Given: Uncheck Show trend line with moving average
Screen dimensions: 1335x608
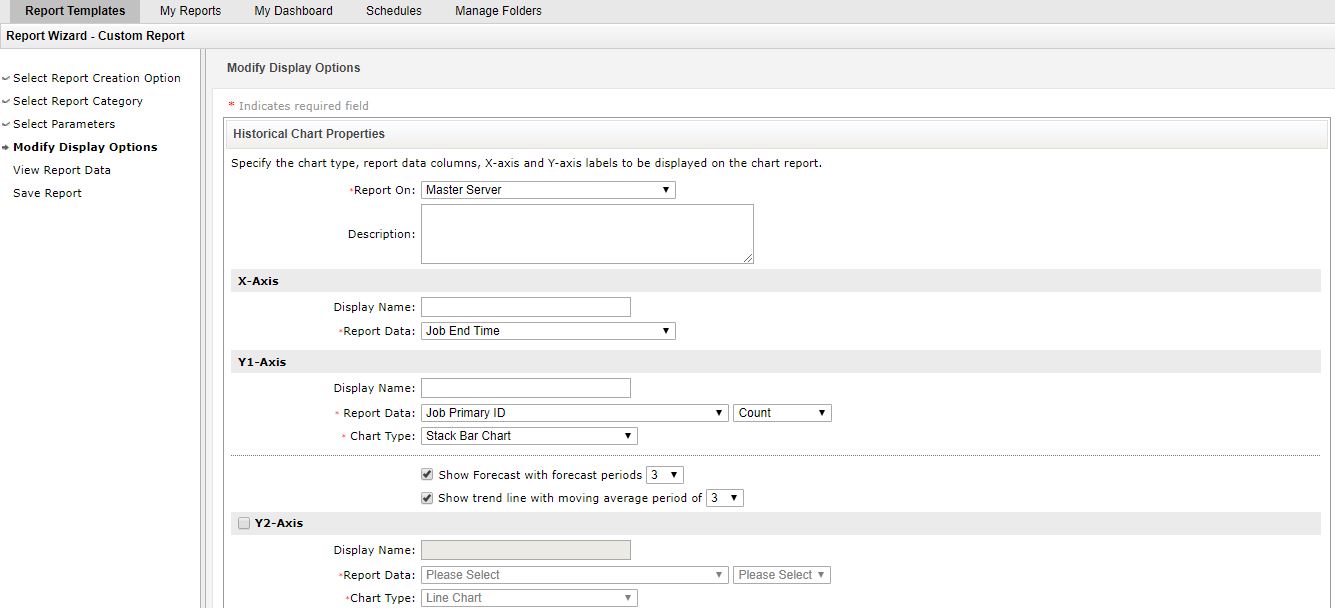Looking at the screenshot, I should (x=426, y=497).
